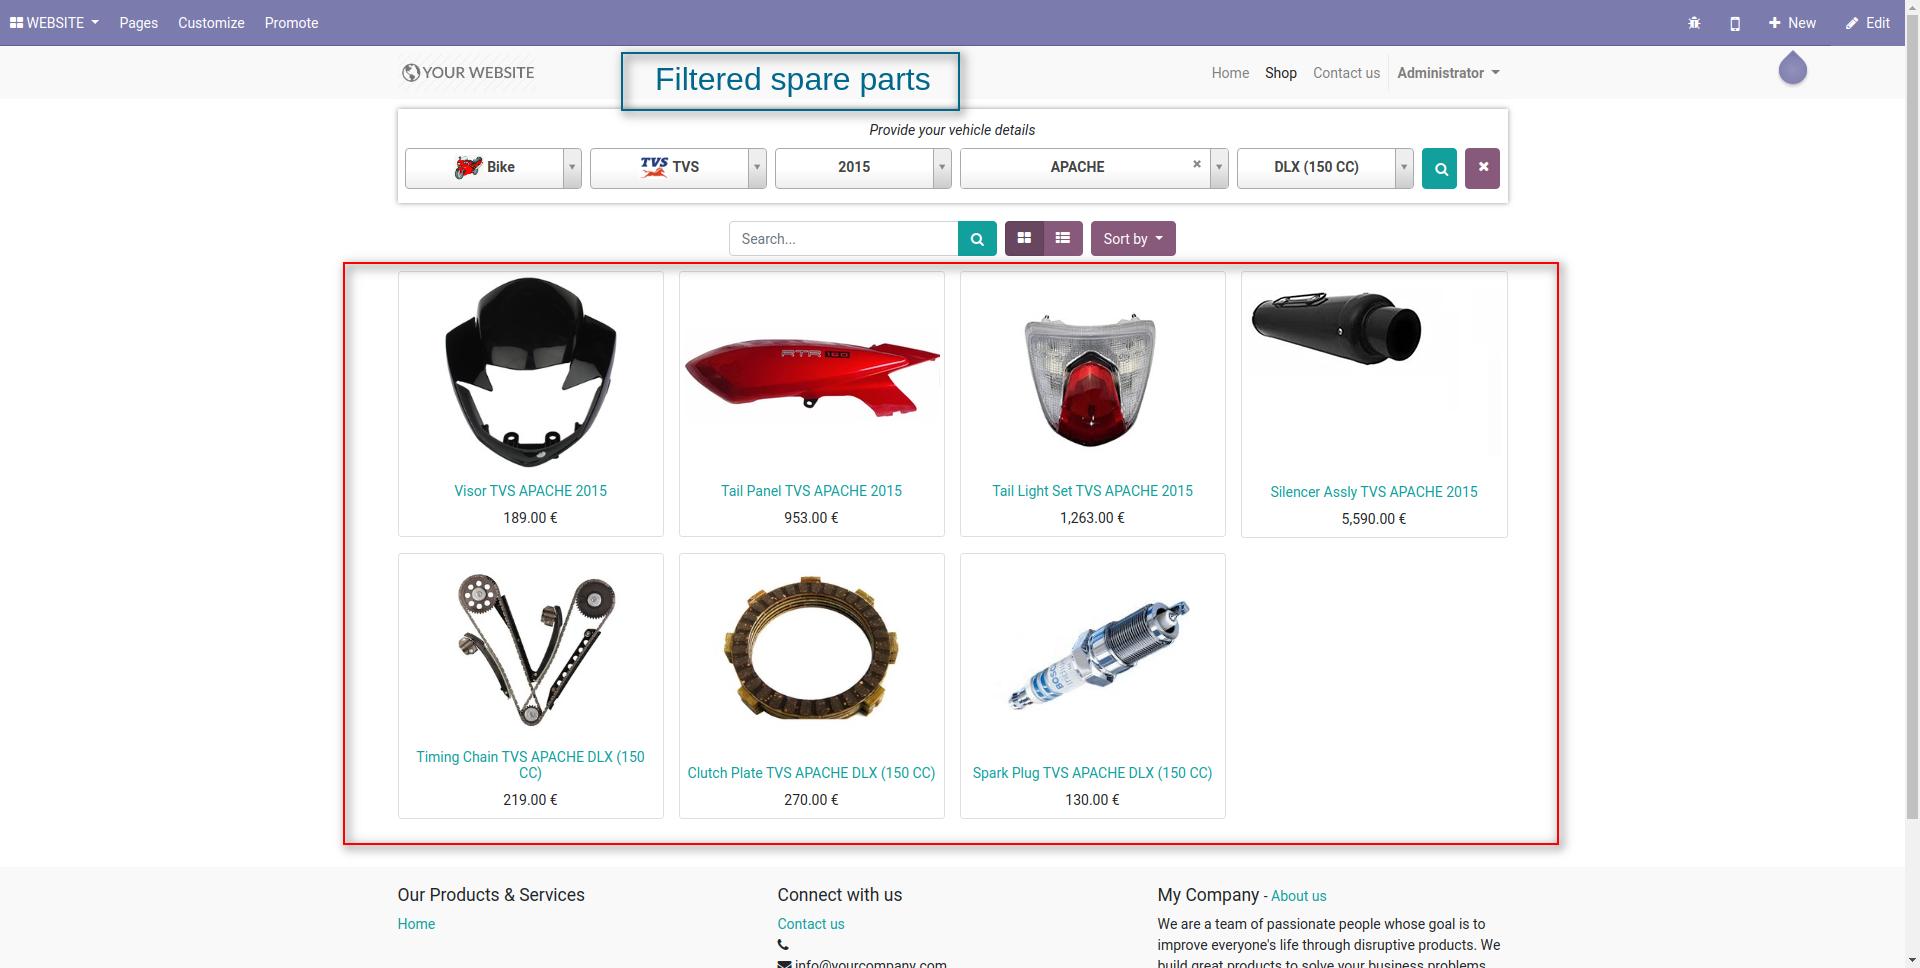Open the WEBSITE apps menu
Screen dimensions: 1920x968
[x=54, y=23]
